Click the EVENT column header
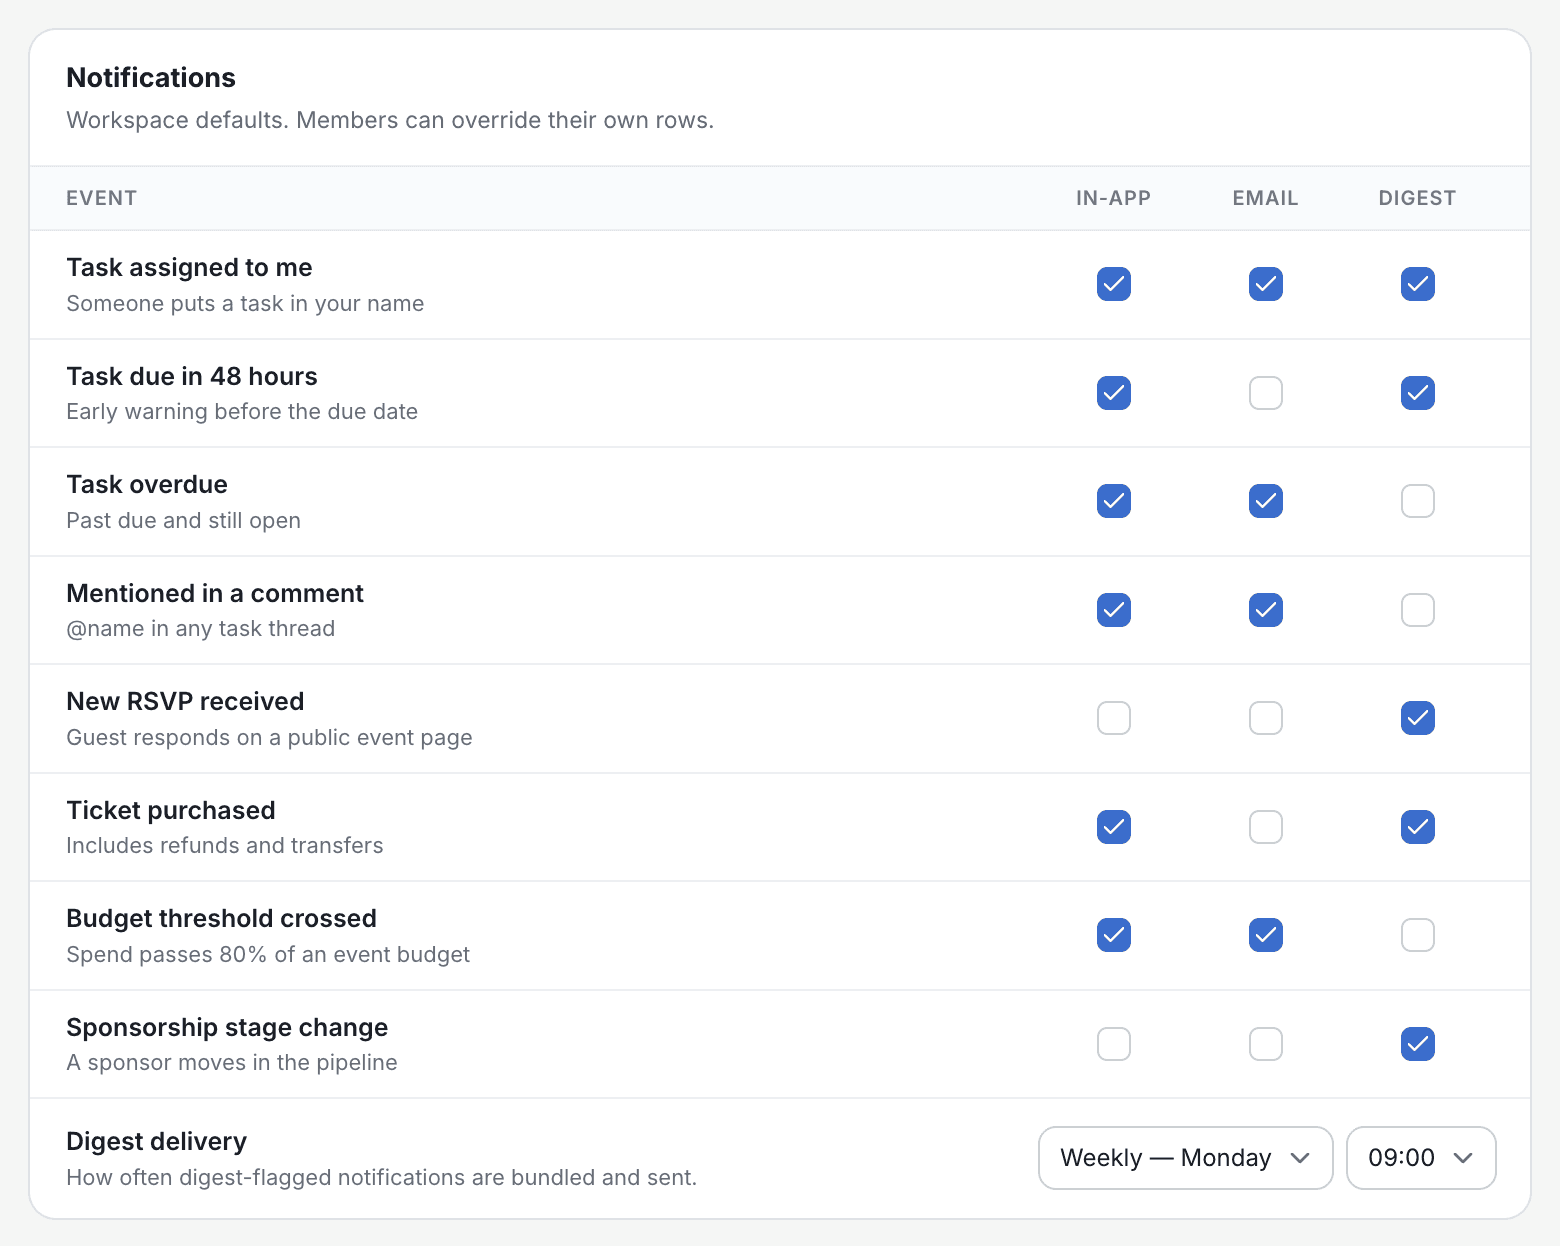Image resolution: width=1560 pixels, height=1246 pixels. click(101, 198)
